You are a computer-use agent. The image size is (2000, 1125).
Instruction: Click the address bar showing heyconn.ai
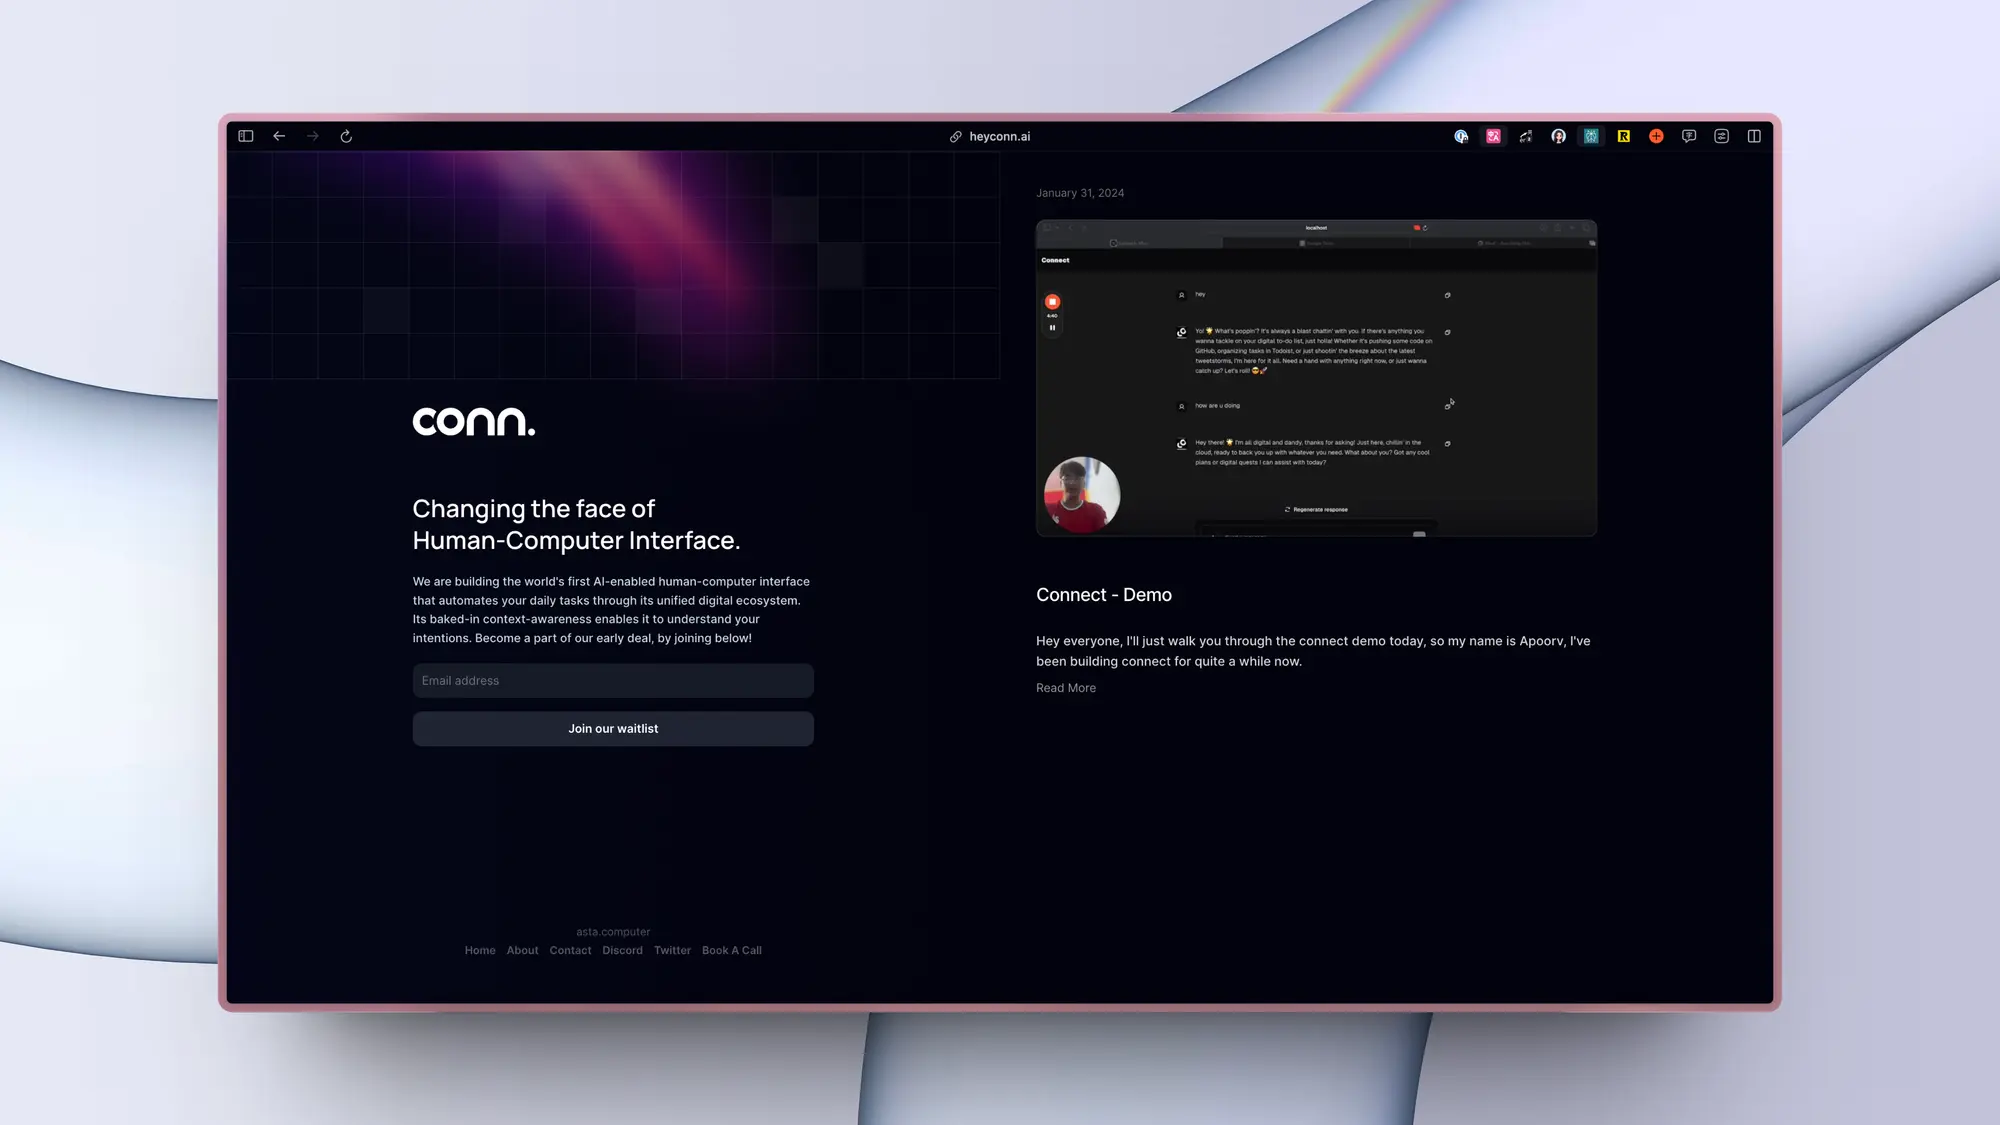[x=1000, y=136]
